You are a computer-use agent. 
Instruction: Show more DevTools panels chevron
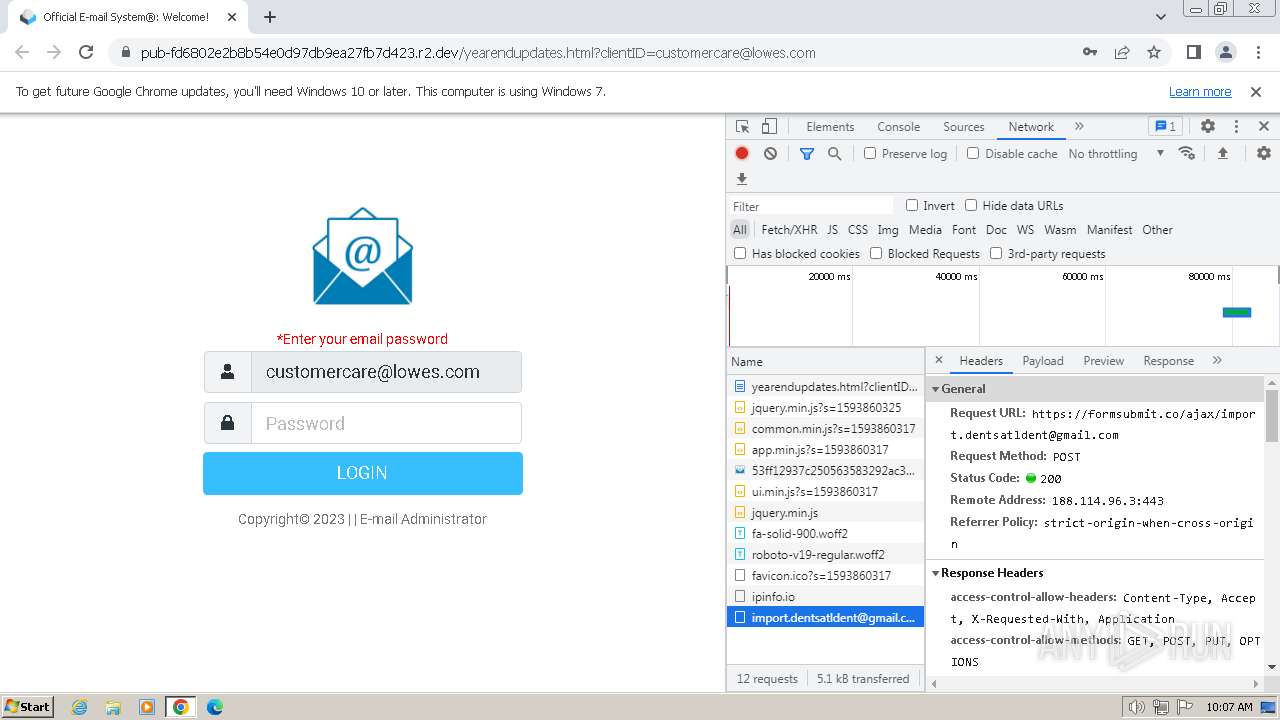(1079, 127)
